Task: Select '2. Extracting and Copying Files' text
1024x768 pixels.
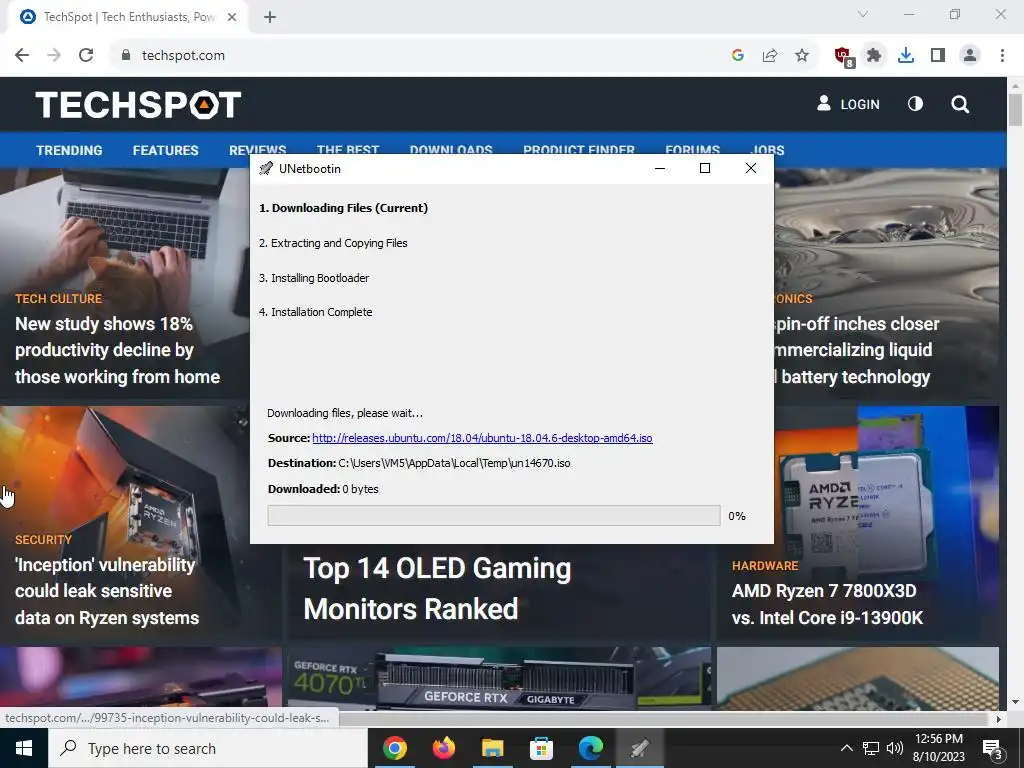Action: click(x=333, y=243)
